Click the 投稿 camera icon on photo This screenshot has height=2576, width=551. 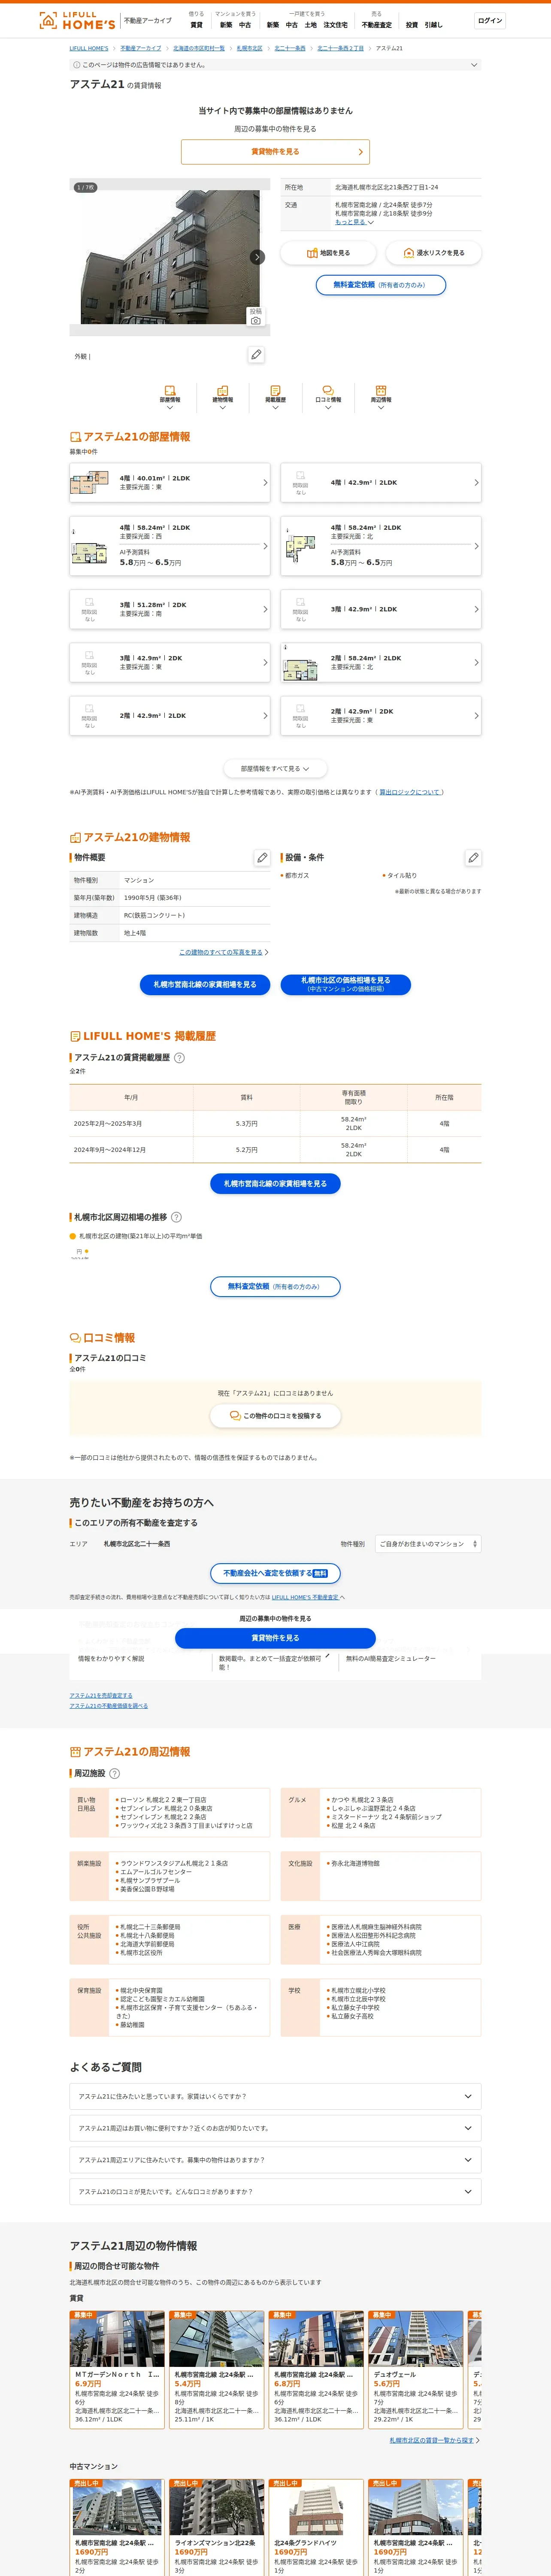pos(256,316)
